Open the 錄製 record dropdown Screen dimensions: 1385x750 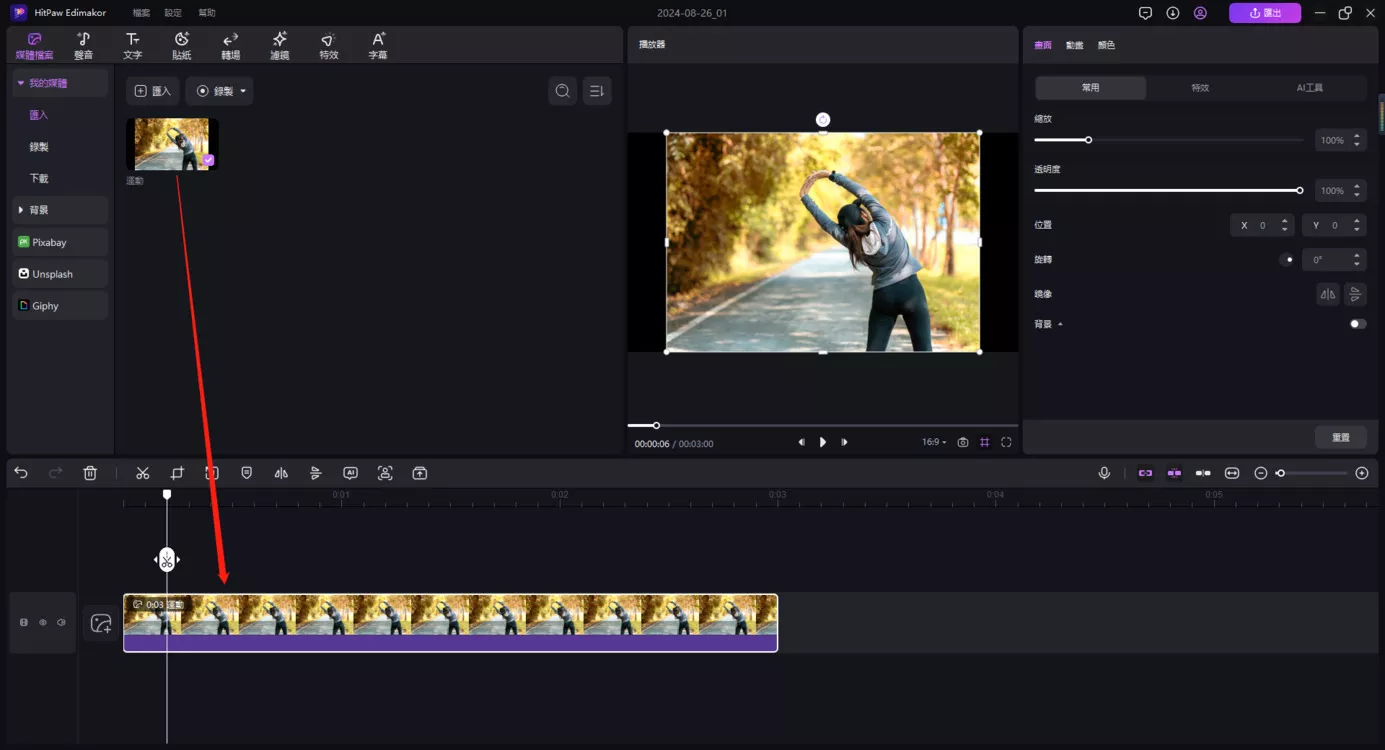pyautogui.click(x=220, y=91)
